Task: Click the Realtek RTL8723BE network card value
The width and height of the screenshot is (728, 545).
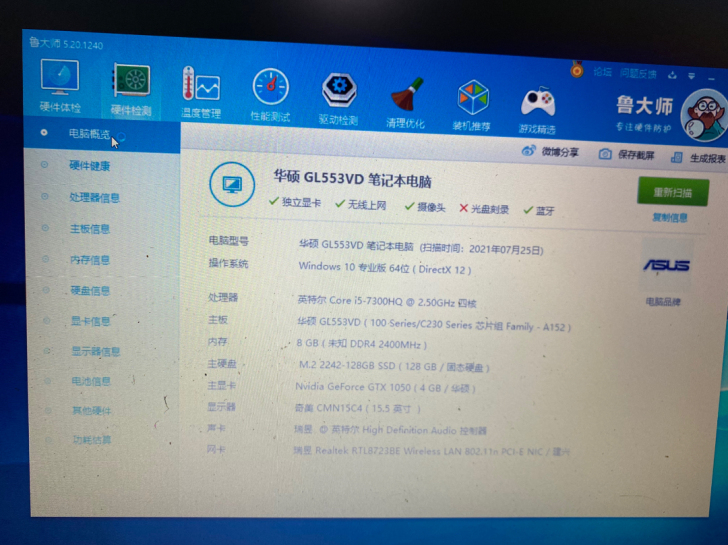Action: (x=432, y=451)
